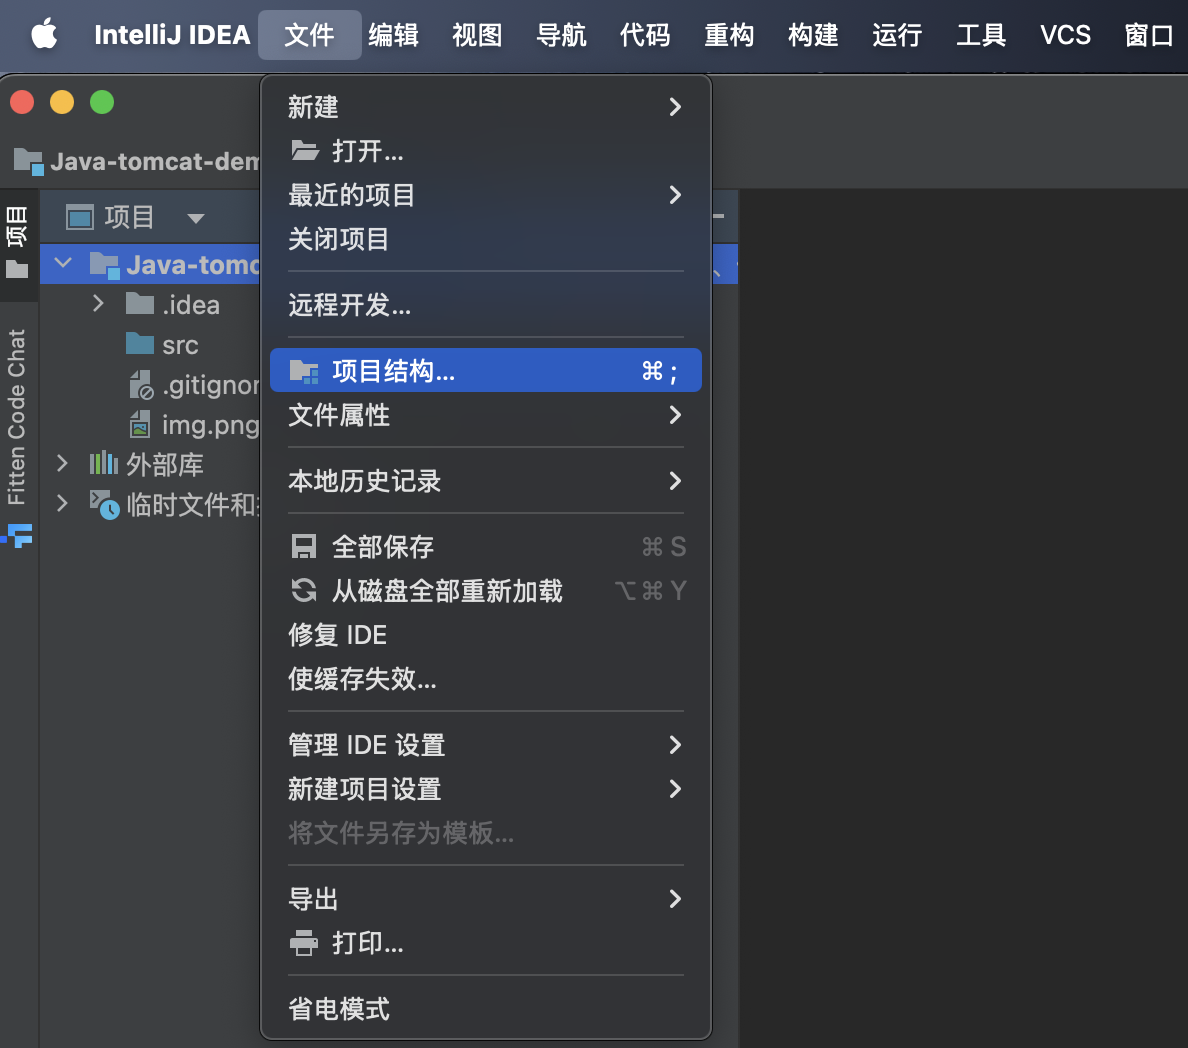Open the 导出 submenu
The height and width of the screenshot is (1048, 1188).
click(485, 899)
